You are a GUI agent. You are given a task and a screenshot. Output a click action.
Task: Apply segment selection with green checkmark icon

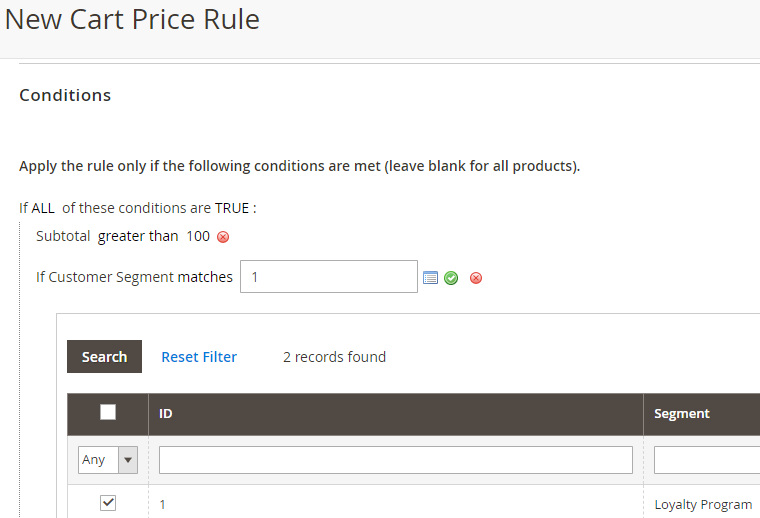click(x=451, y=278)
